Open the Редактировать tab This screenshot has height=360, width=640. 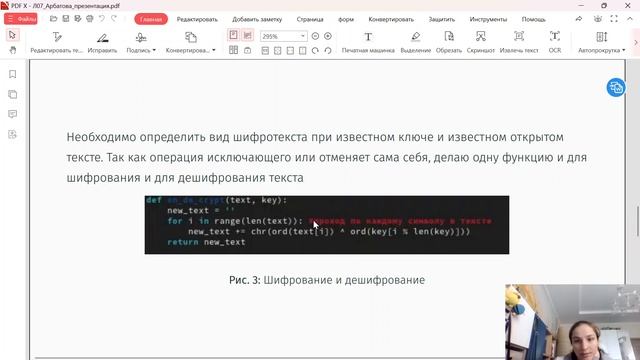[197, 19]
